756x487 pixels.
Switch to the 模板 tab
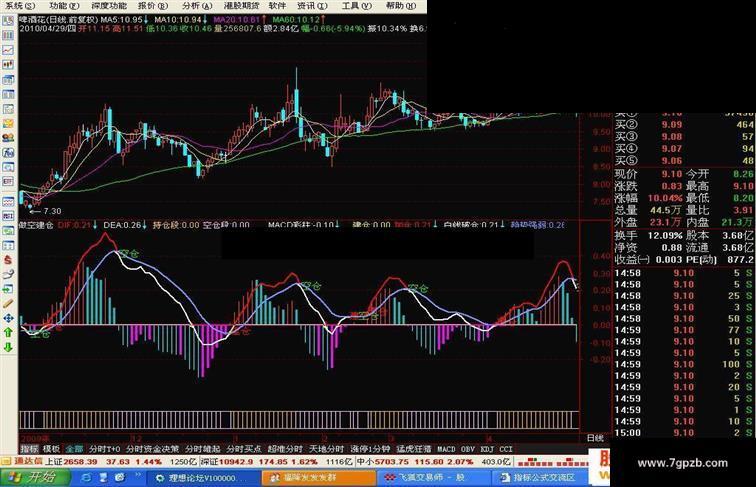pyautogui.click(x=52, y=449)
